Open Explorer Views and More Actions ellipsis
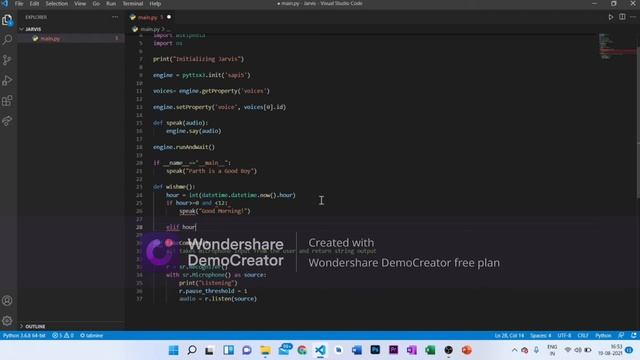The width and height of the screenshot is (640, 360). click(x=115, y=17)
